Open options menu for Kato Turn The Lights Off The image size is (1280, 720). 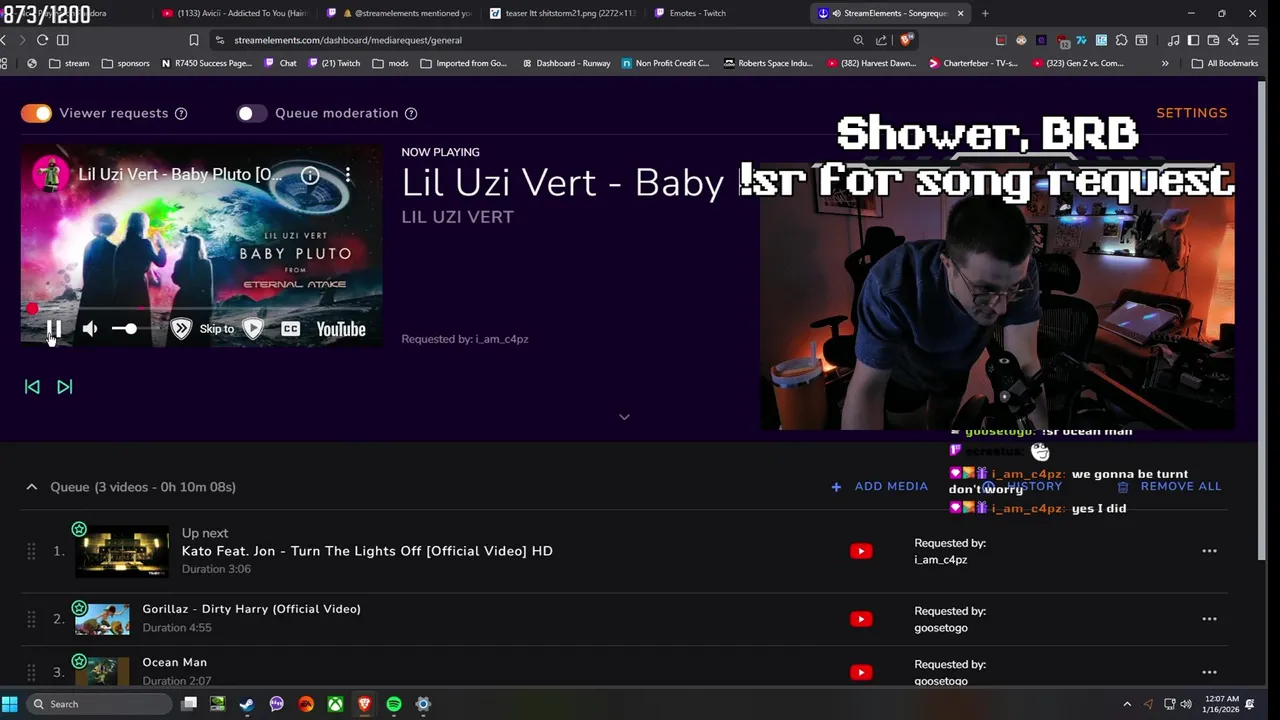[1209, 551]
